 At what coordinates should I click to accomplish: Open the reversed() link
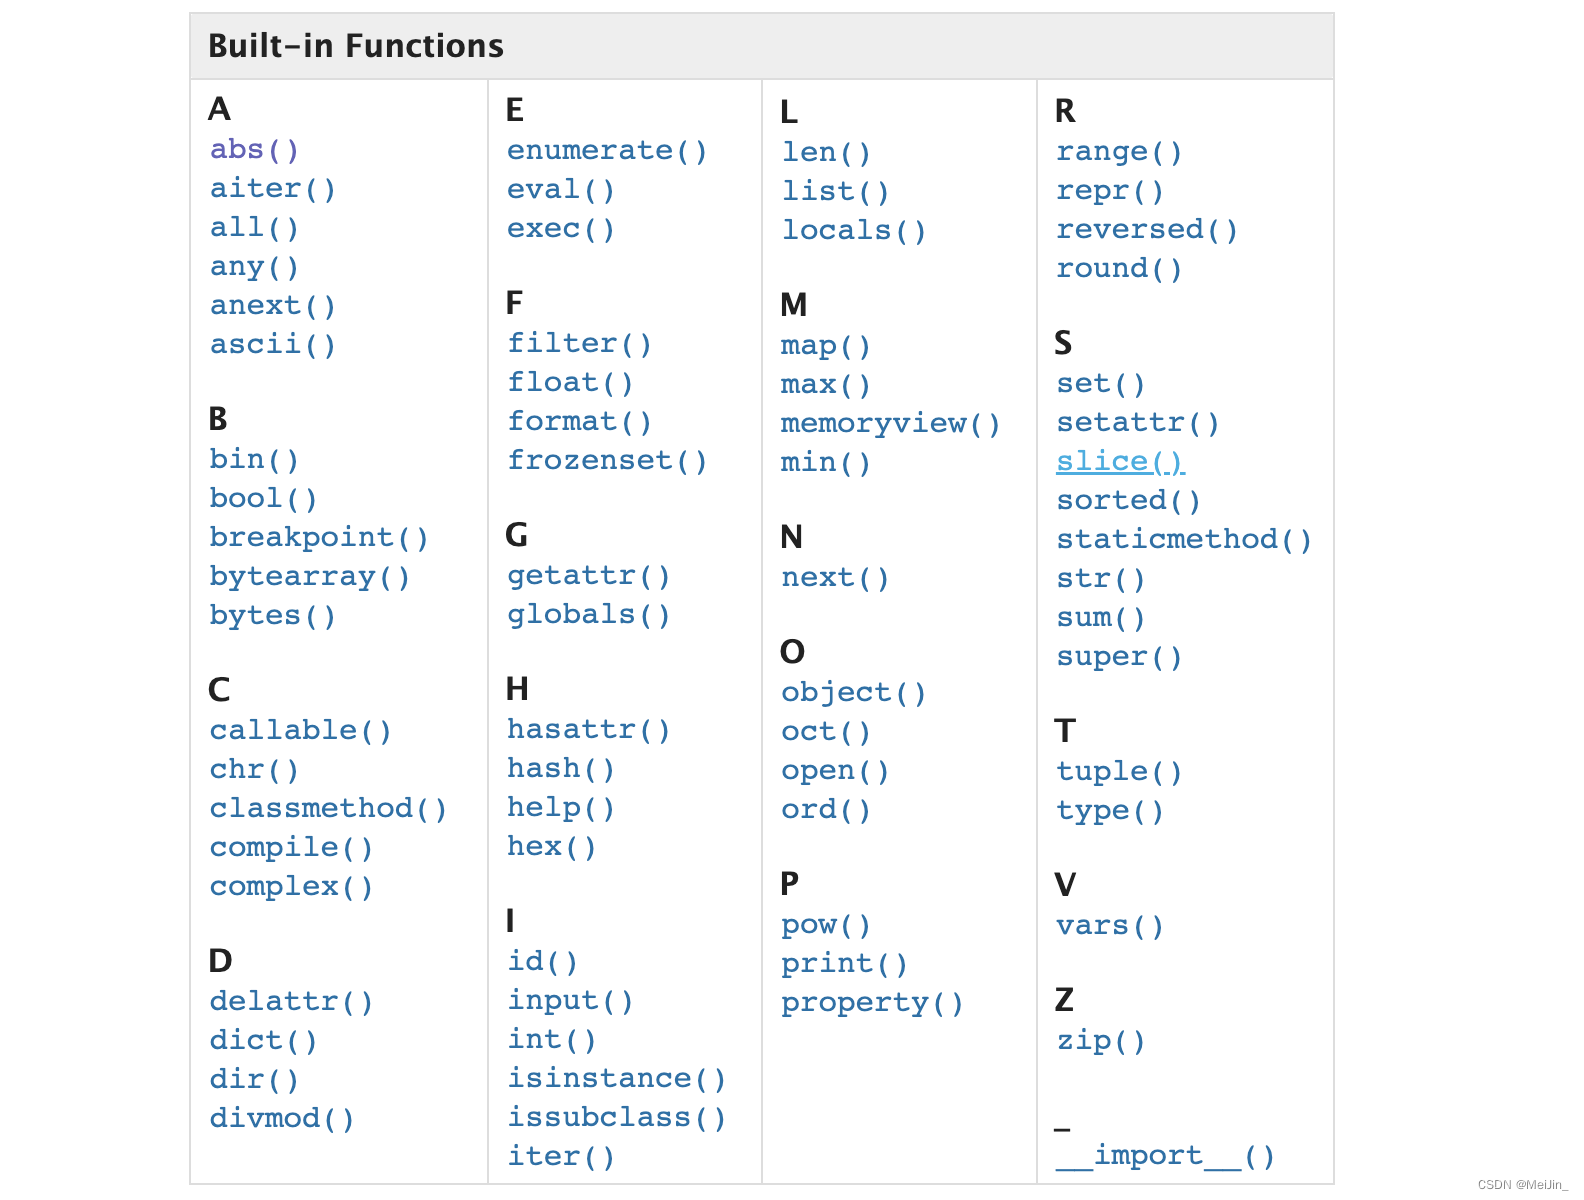click(x=1146, y=230)
